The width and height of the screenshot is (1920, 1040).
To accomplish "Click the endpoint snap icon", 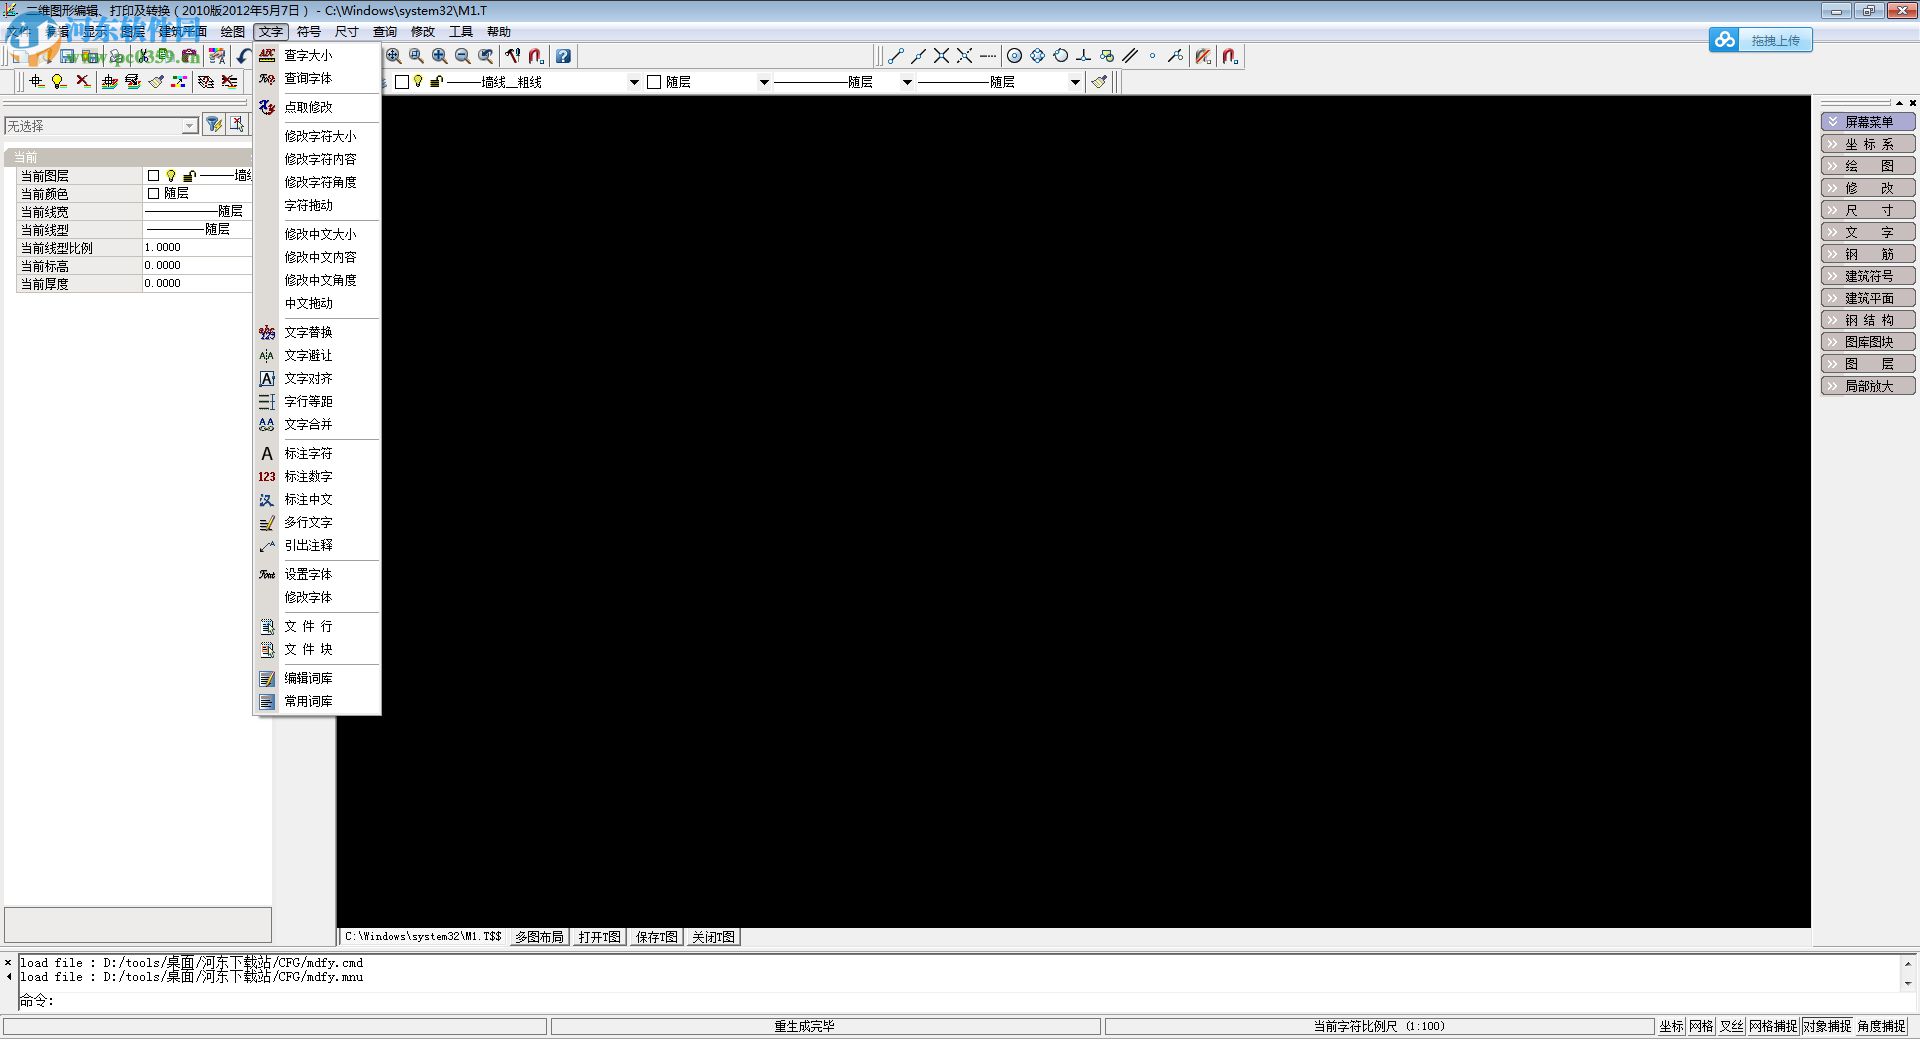I will tap(896, 56).
